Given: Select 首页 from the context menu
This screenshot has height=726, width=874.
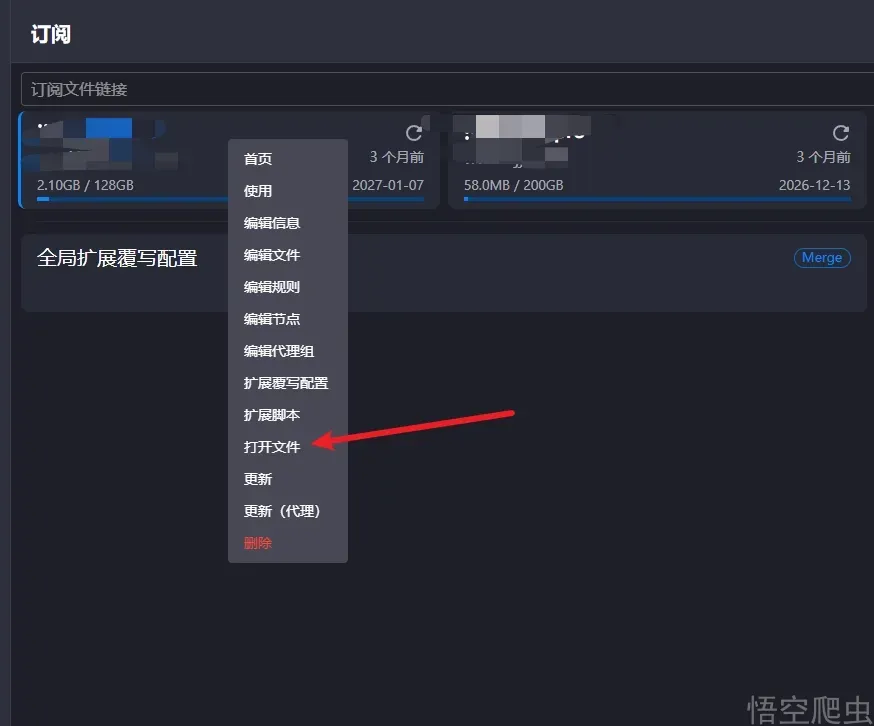Looking at the screenshot, I should pyautogui.click(x=258, y=159).
